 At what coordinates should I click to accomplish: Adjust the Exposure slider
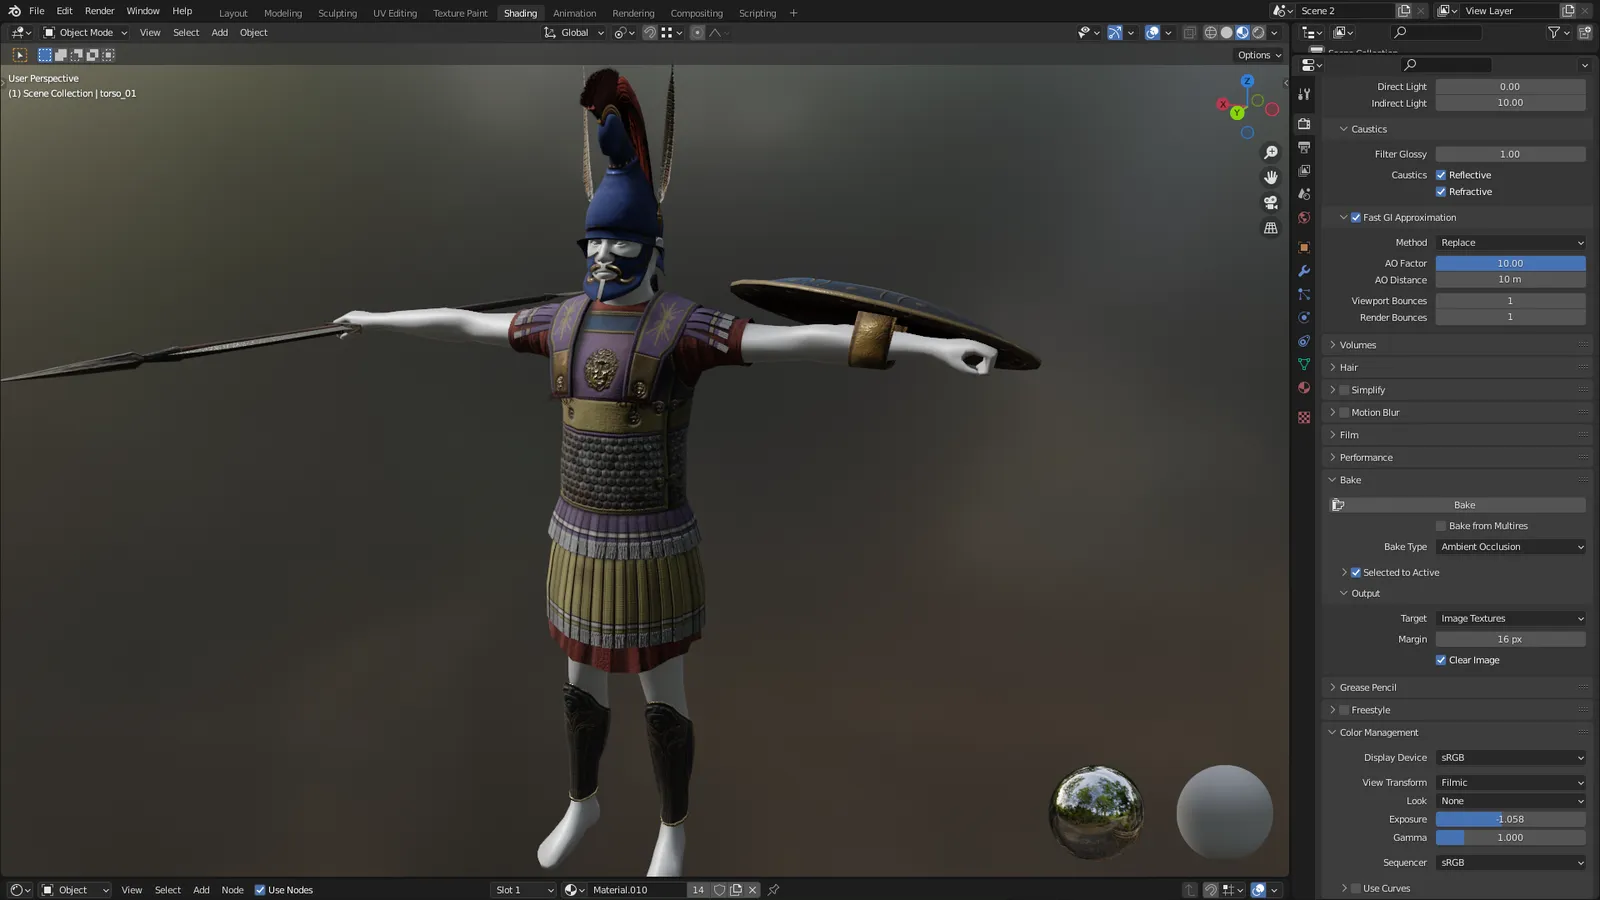click(1511, 819)
